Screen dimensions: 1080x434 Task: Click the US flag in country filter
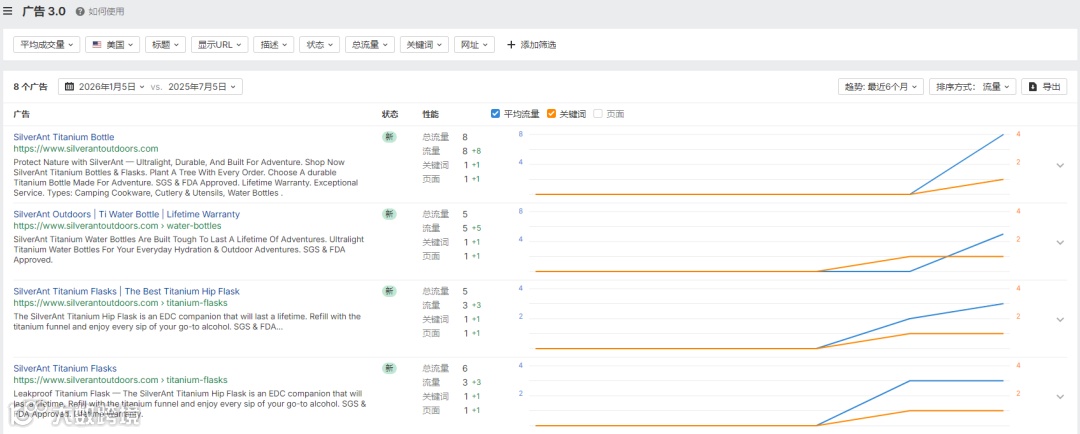[x=96, y=45]
